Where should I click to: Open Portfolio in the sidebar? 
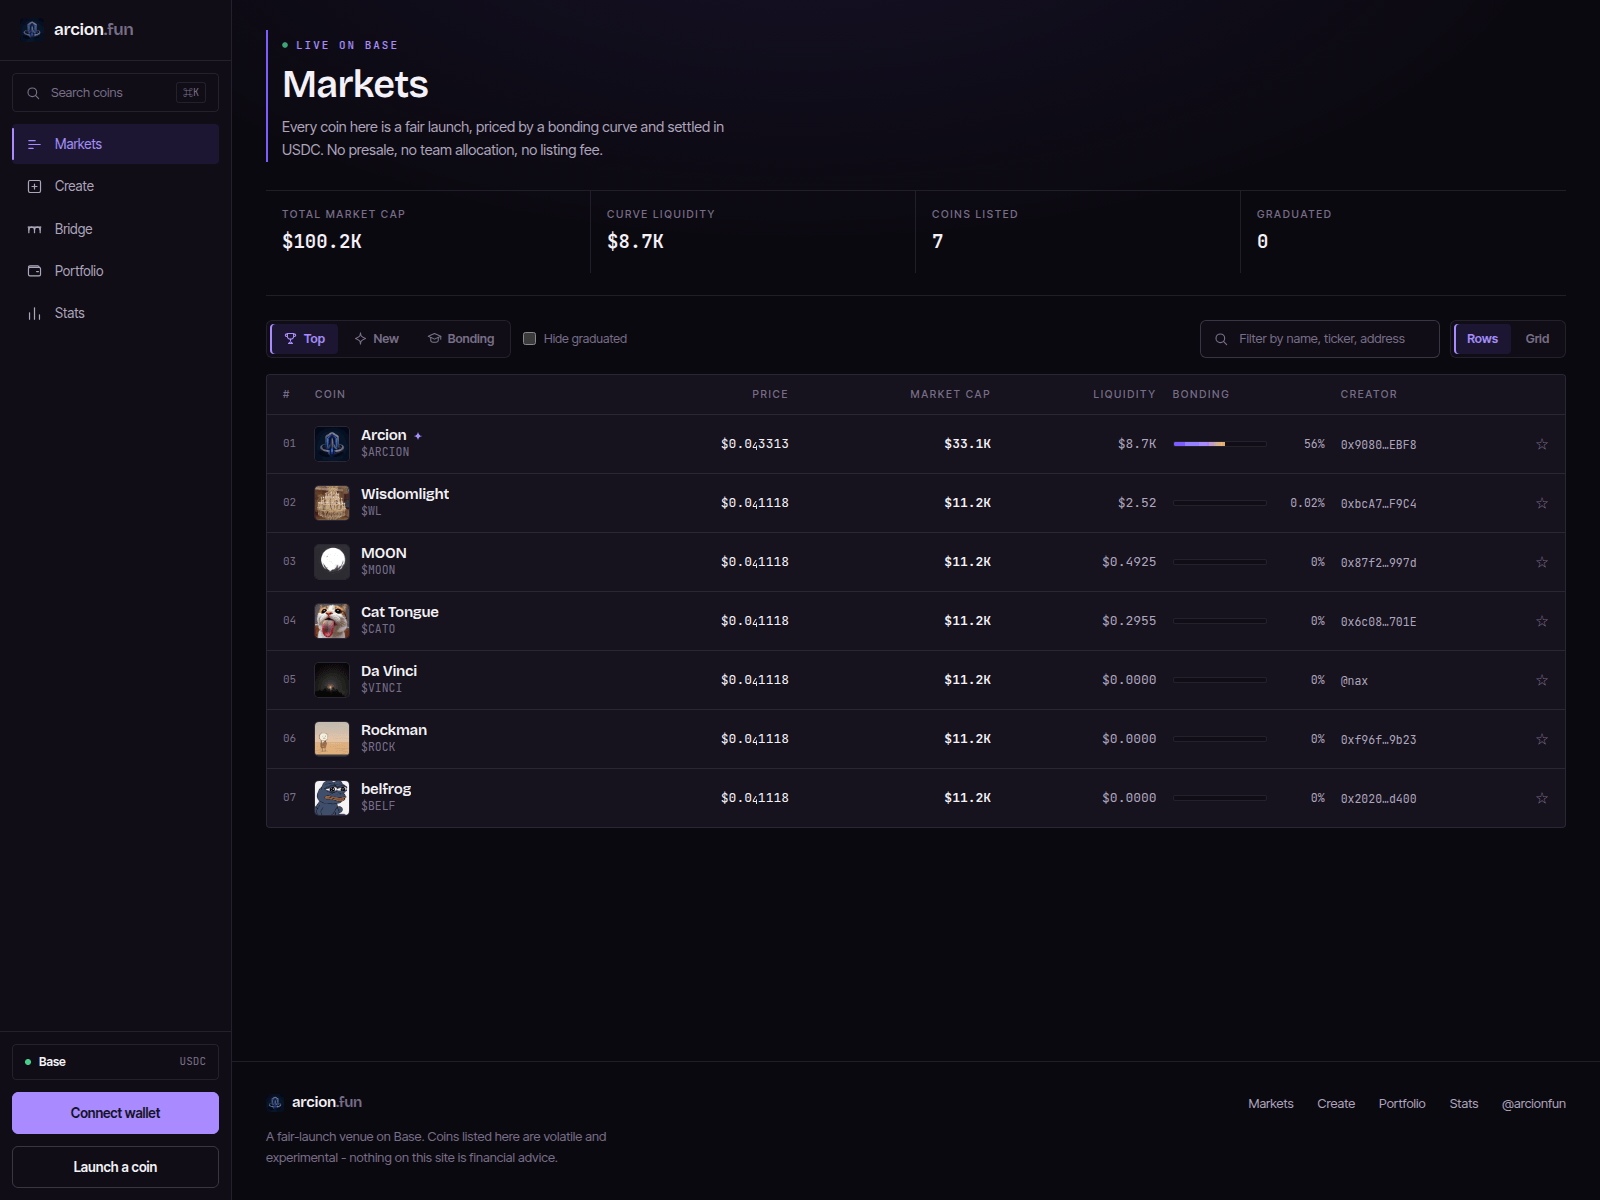[116, 271]
